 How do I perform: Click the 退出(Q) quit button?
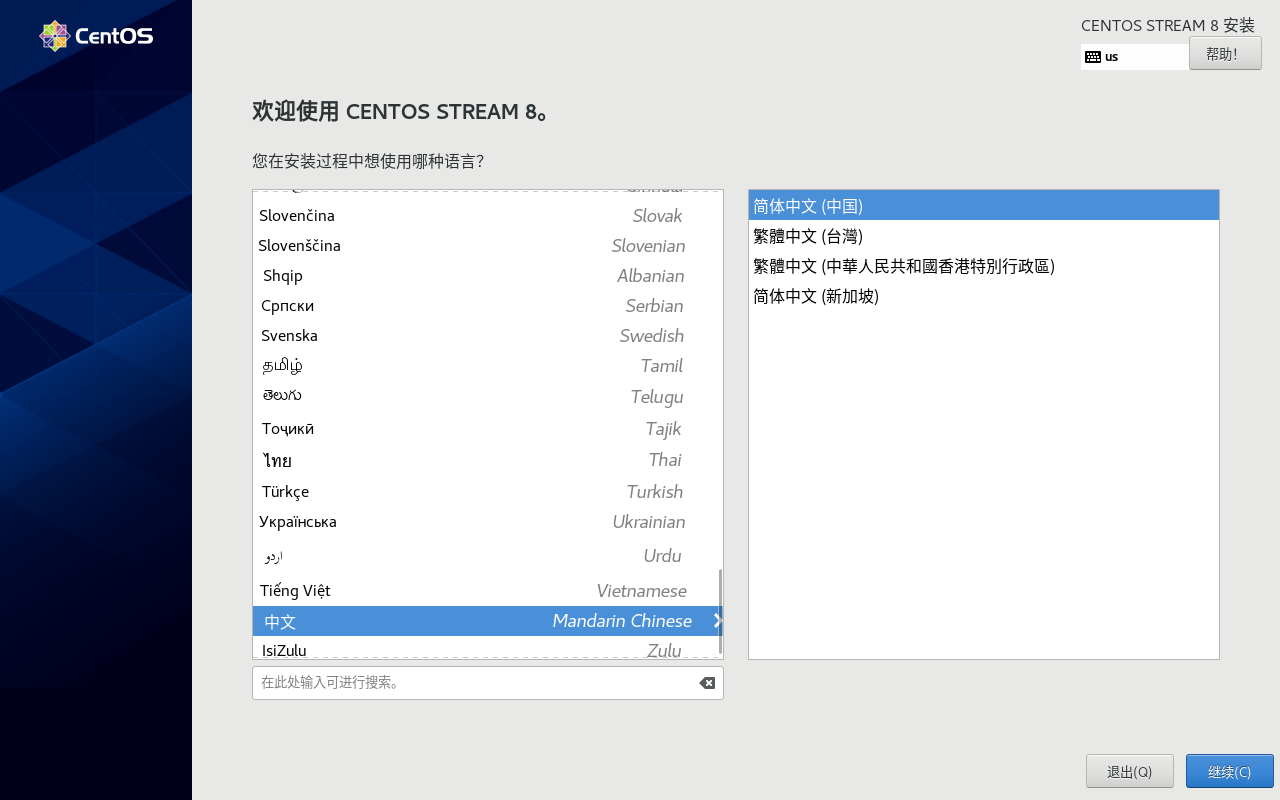[x=1129, y=771]
